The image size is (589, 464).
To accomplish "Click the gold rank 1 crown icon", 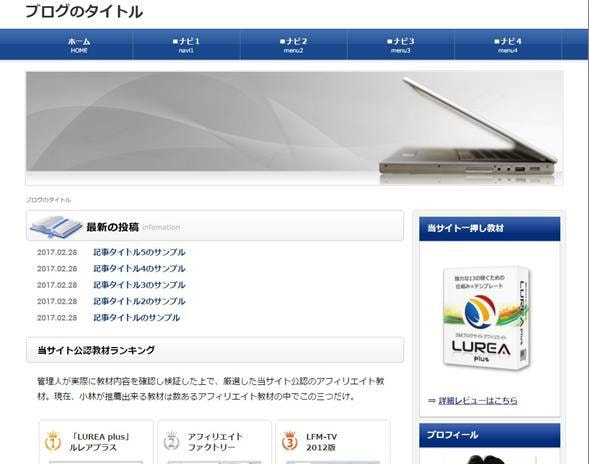I will [53, 441].
